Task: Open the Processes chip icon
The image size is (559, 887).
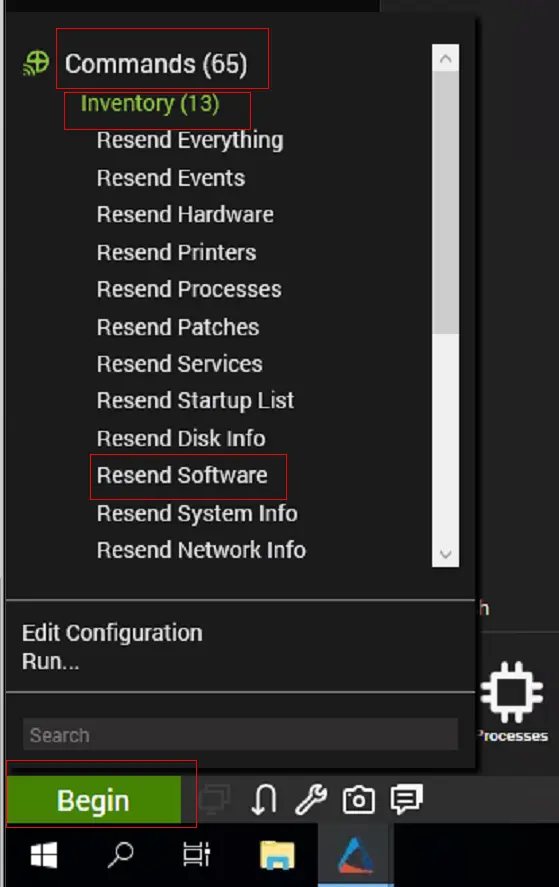Action: pyautogui.click(x=512, y=692)
